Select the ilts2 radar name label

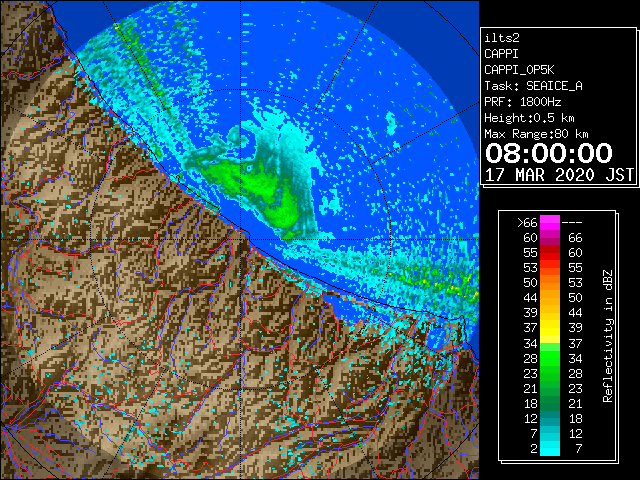[x=502, y=38]
